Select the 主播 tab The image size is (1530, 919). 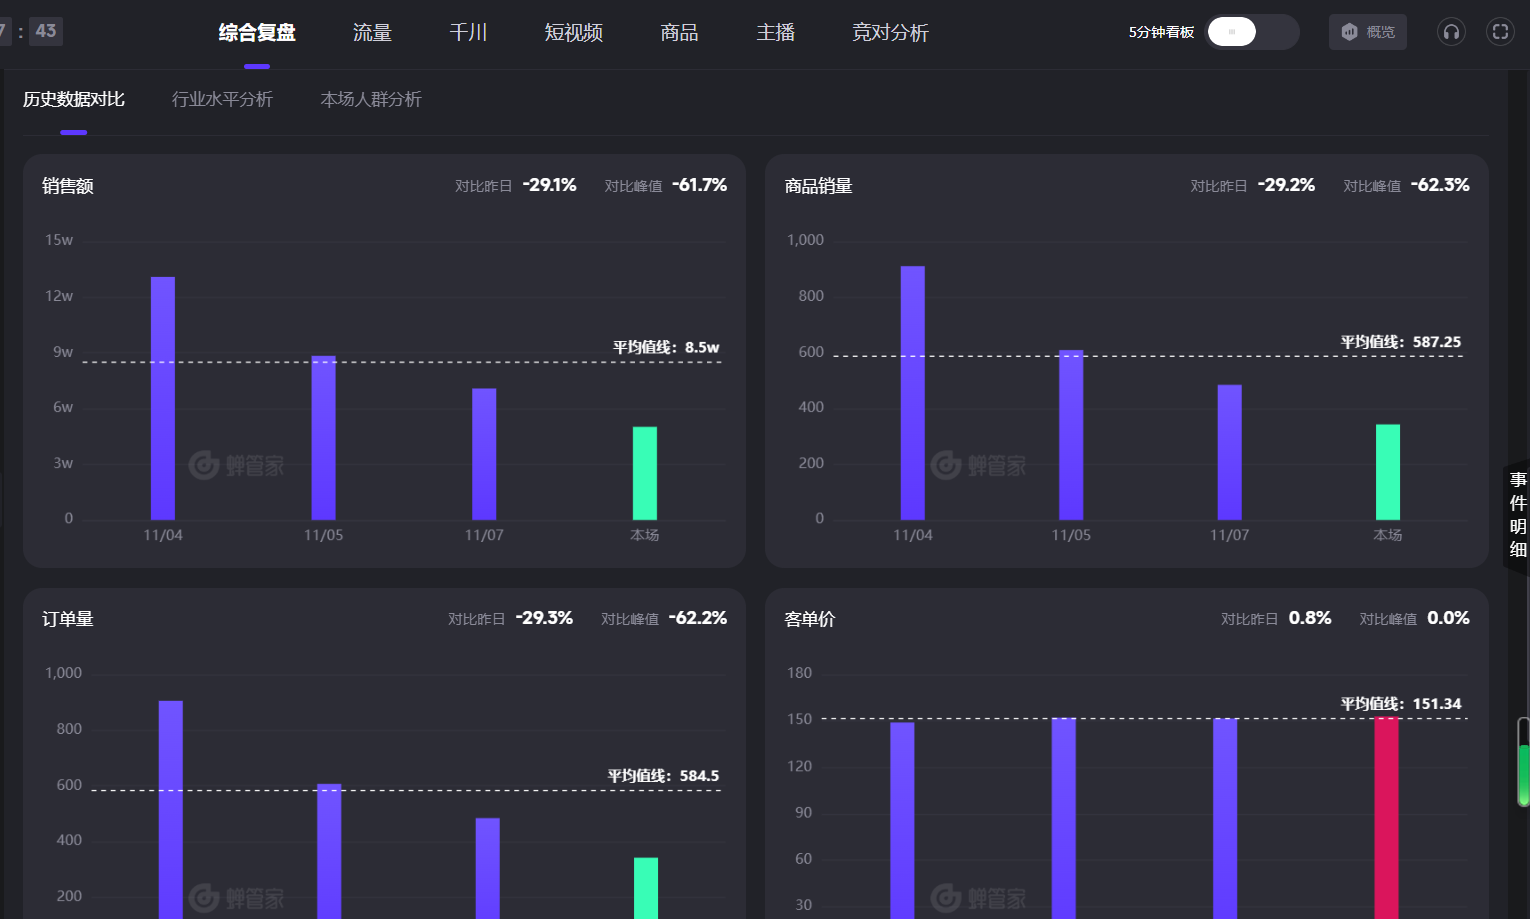pos(775,33)
